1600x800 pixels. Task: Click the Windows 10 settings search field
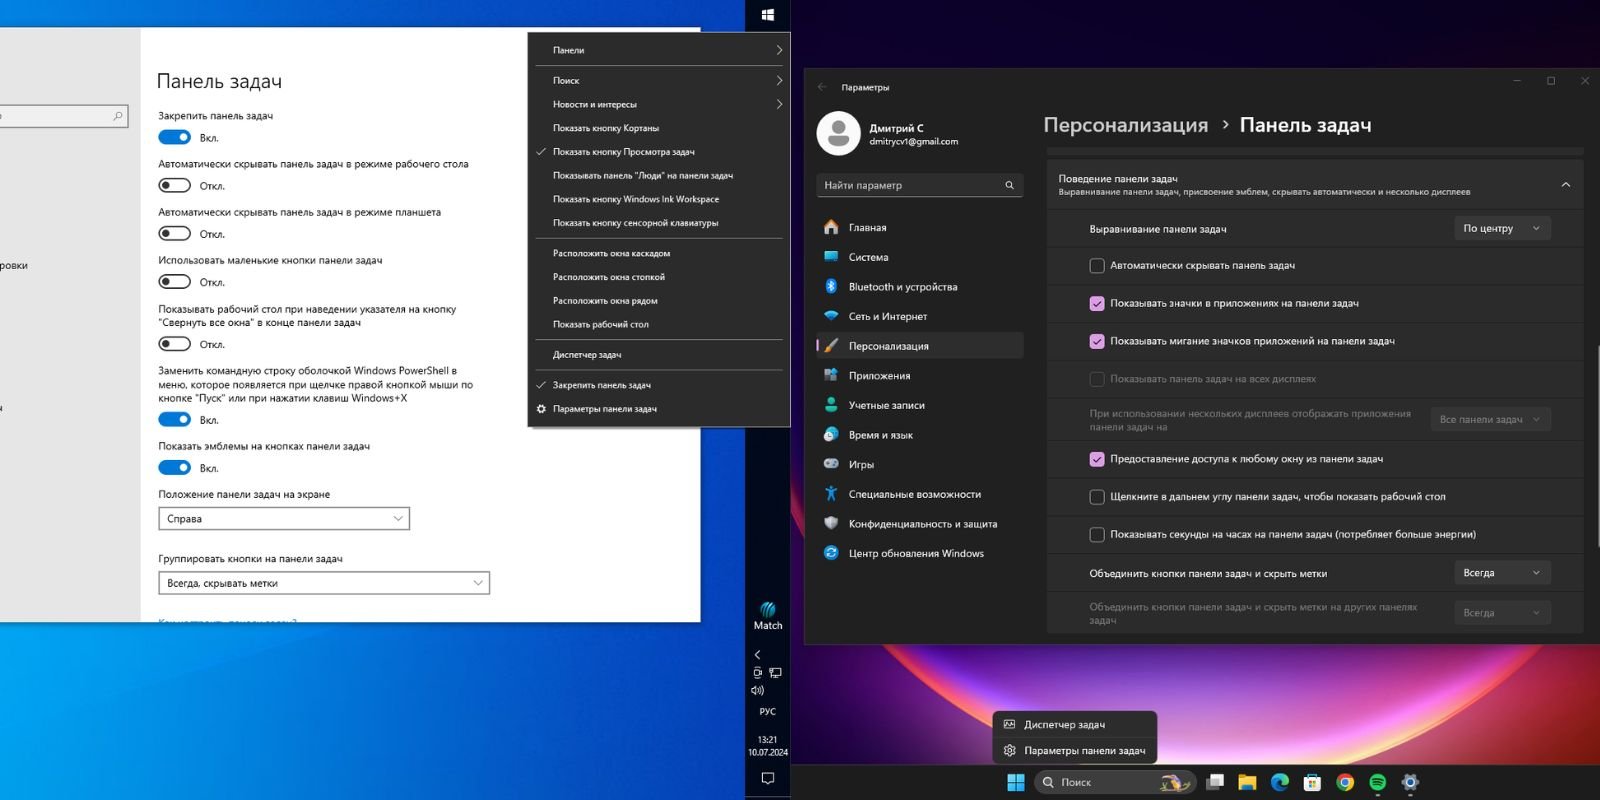point(62,116)
